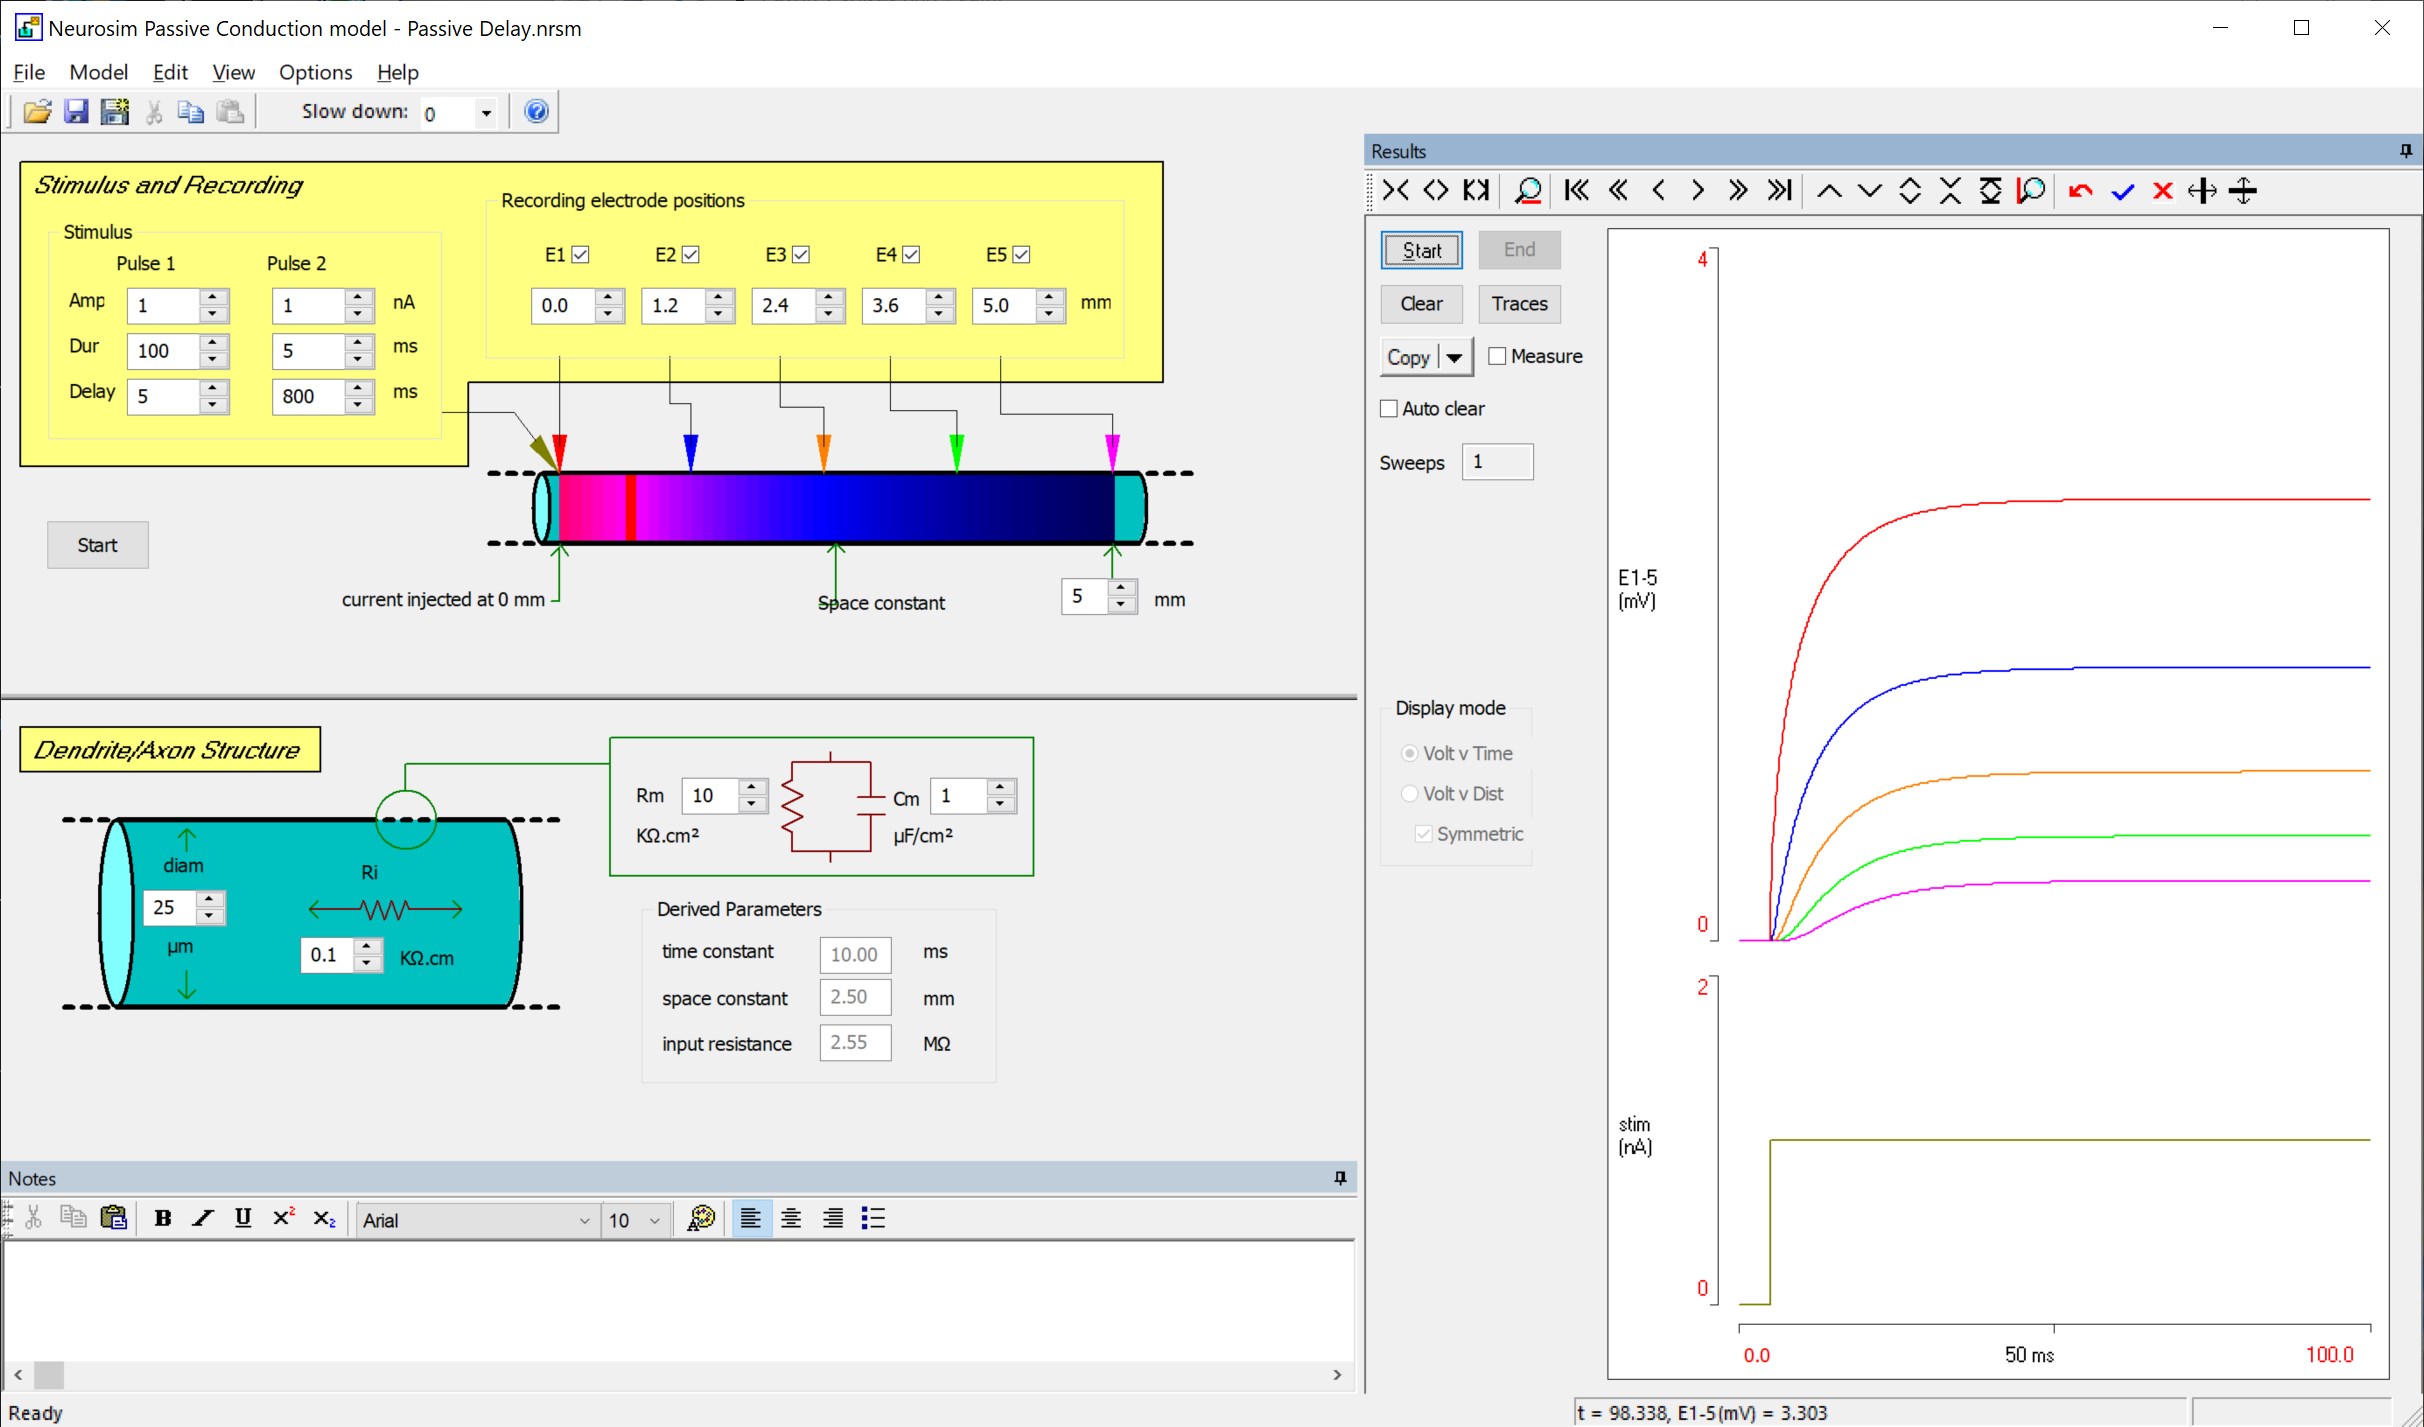The width and height of the screenshot is (2424, 1427).
Task: Open the blue Help icon
Action: (x=536, y=112)
